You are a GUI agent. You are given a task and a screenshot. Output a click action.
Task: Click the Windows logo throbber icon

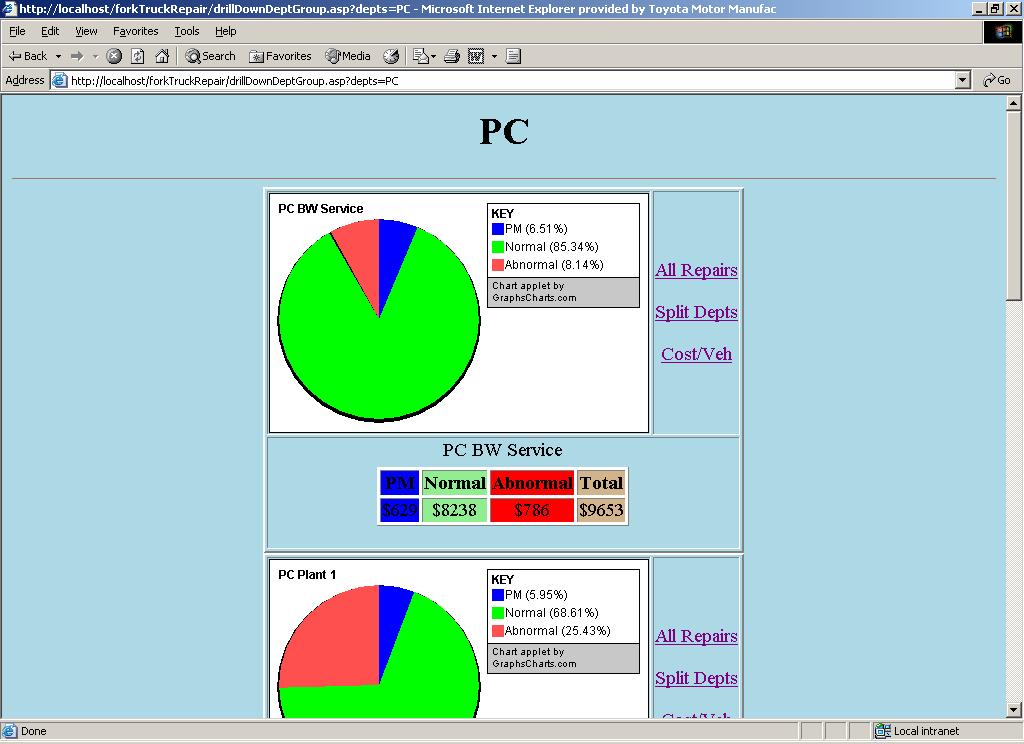tap(1002, 32)
